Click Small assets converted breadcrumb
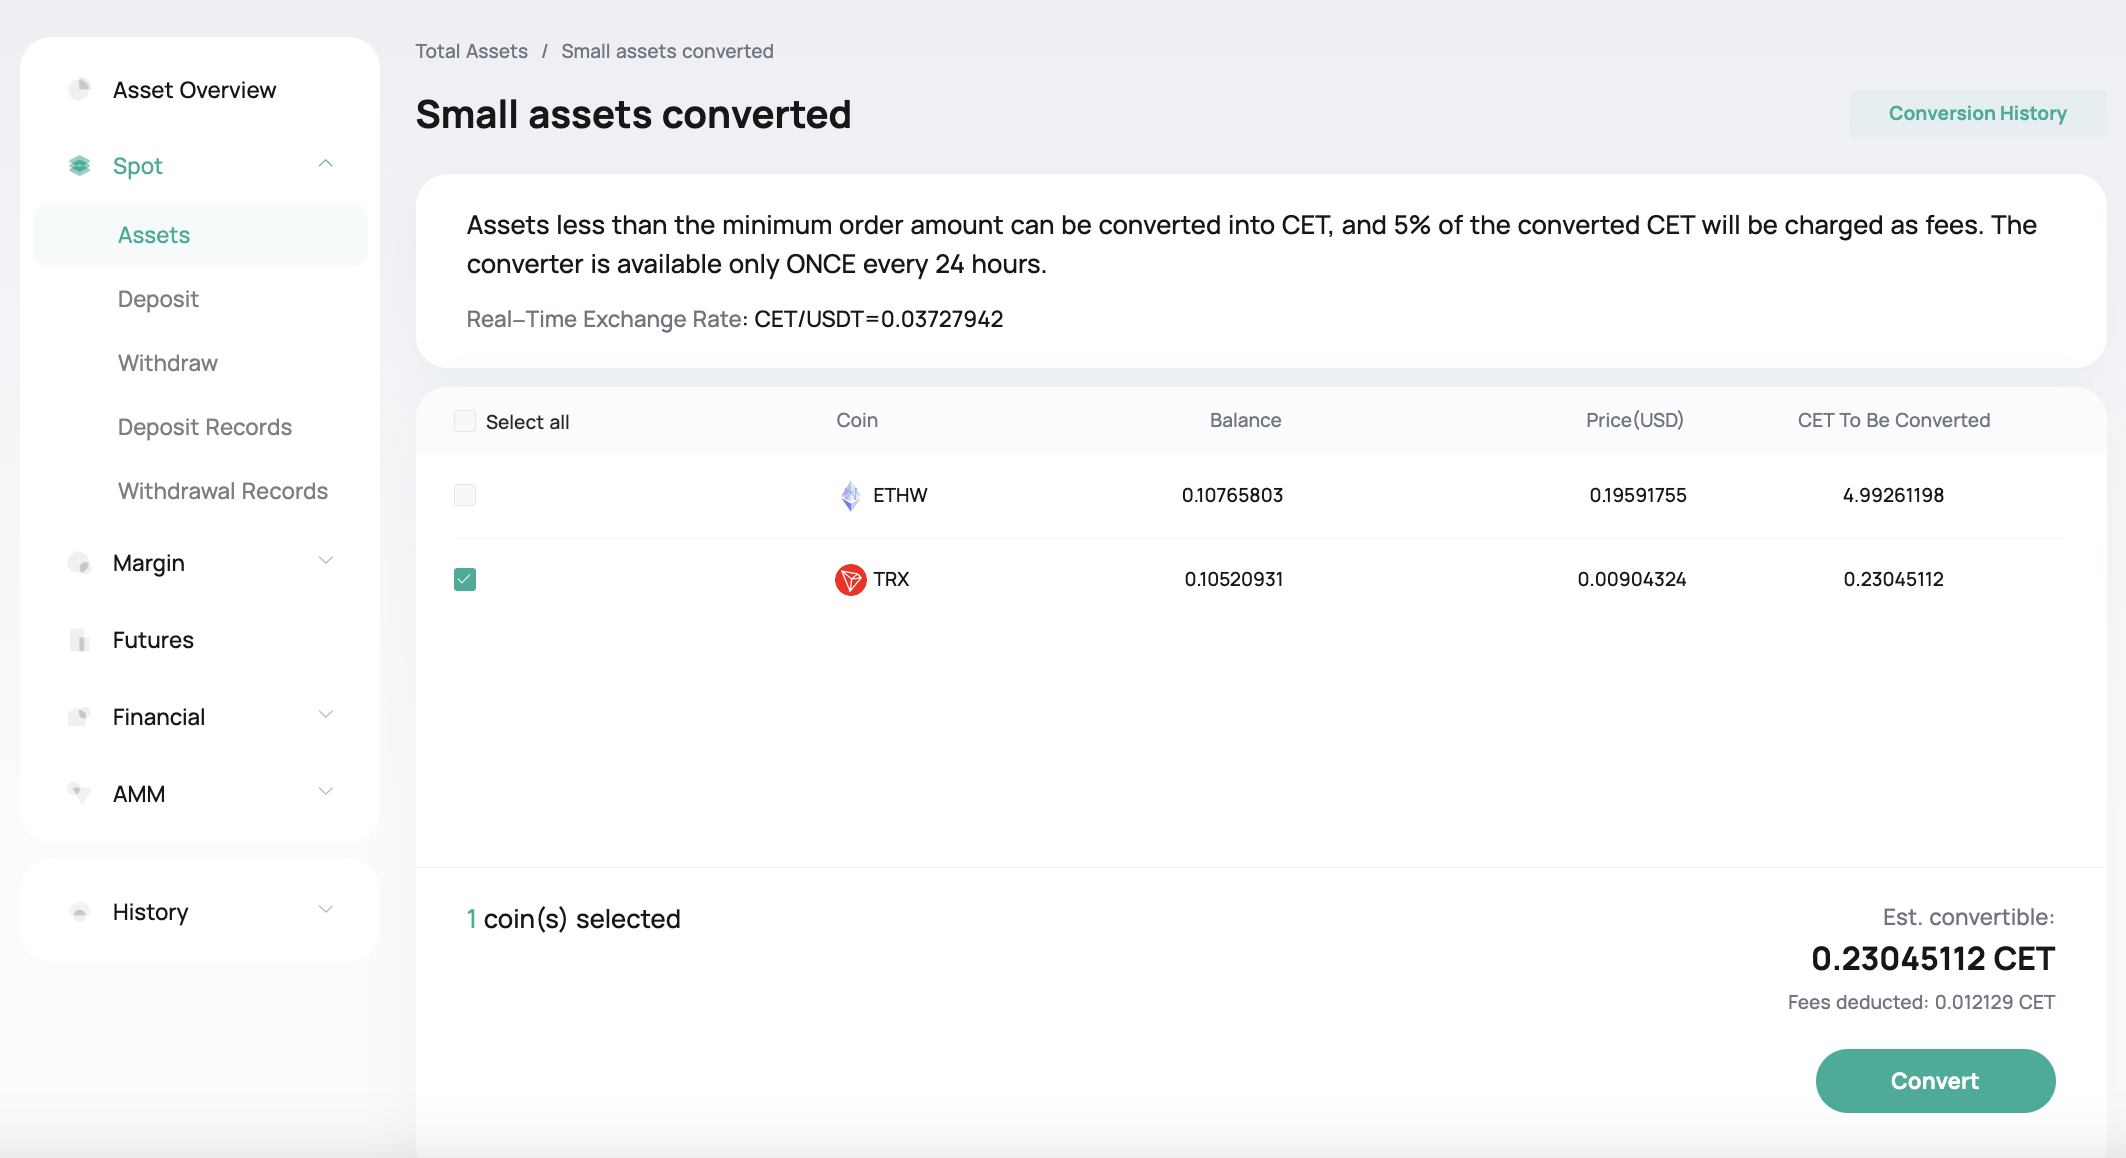The image size is (2126, 1158). click(667, 51)
